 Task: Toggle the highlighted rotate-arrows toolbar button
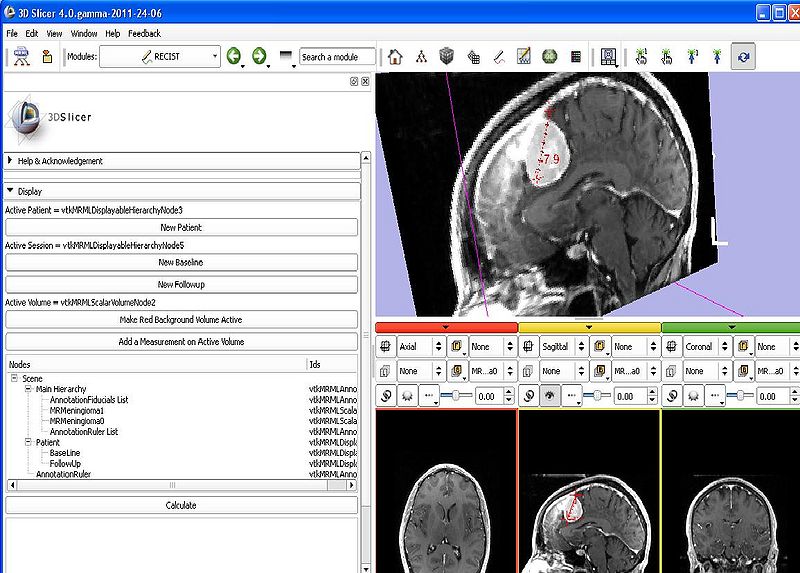tap(743, 56)
